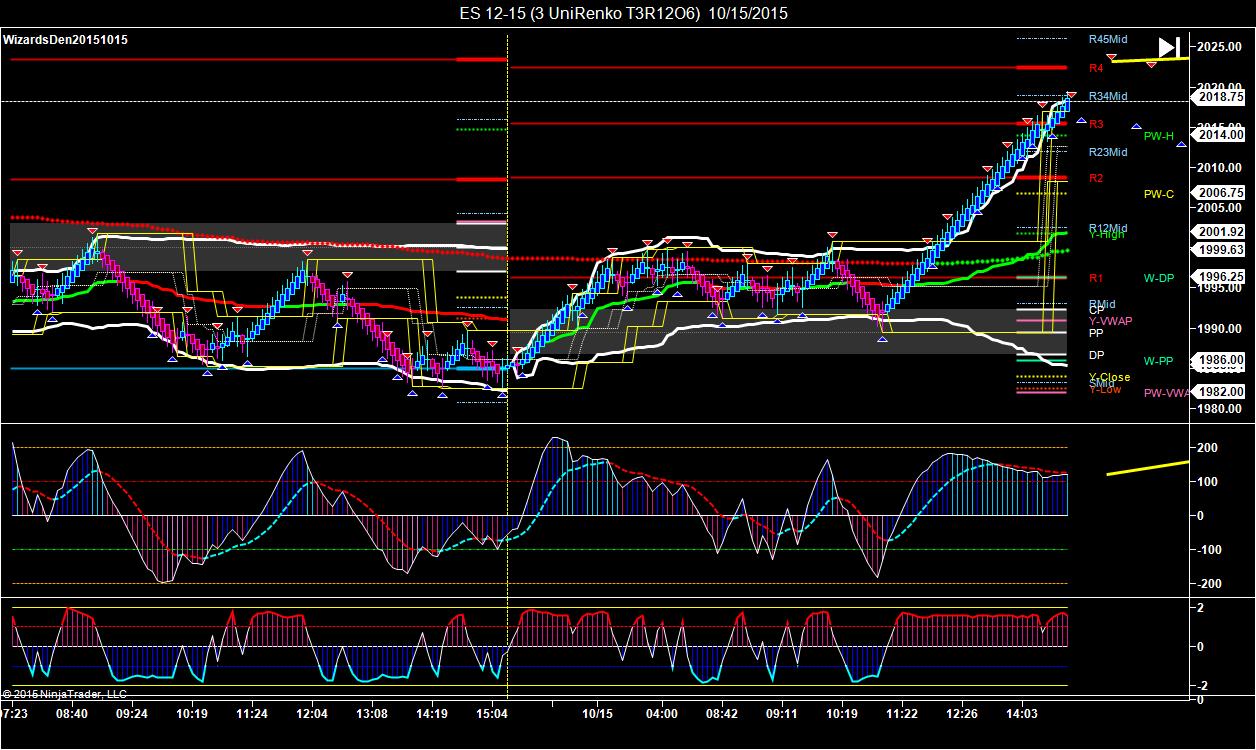Click the 1990.00 price axis label

click(x=1221, y=328)
